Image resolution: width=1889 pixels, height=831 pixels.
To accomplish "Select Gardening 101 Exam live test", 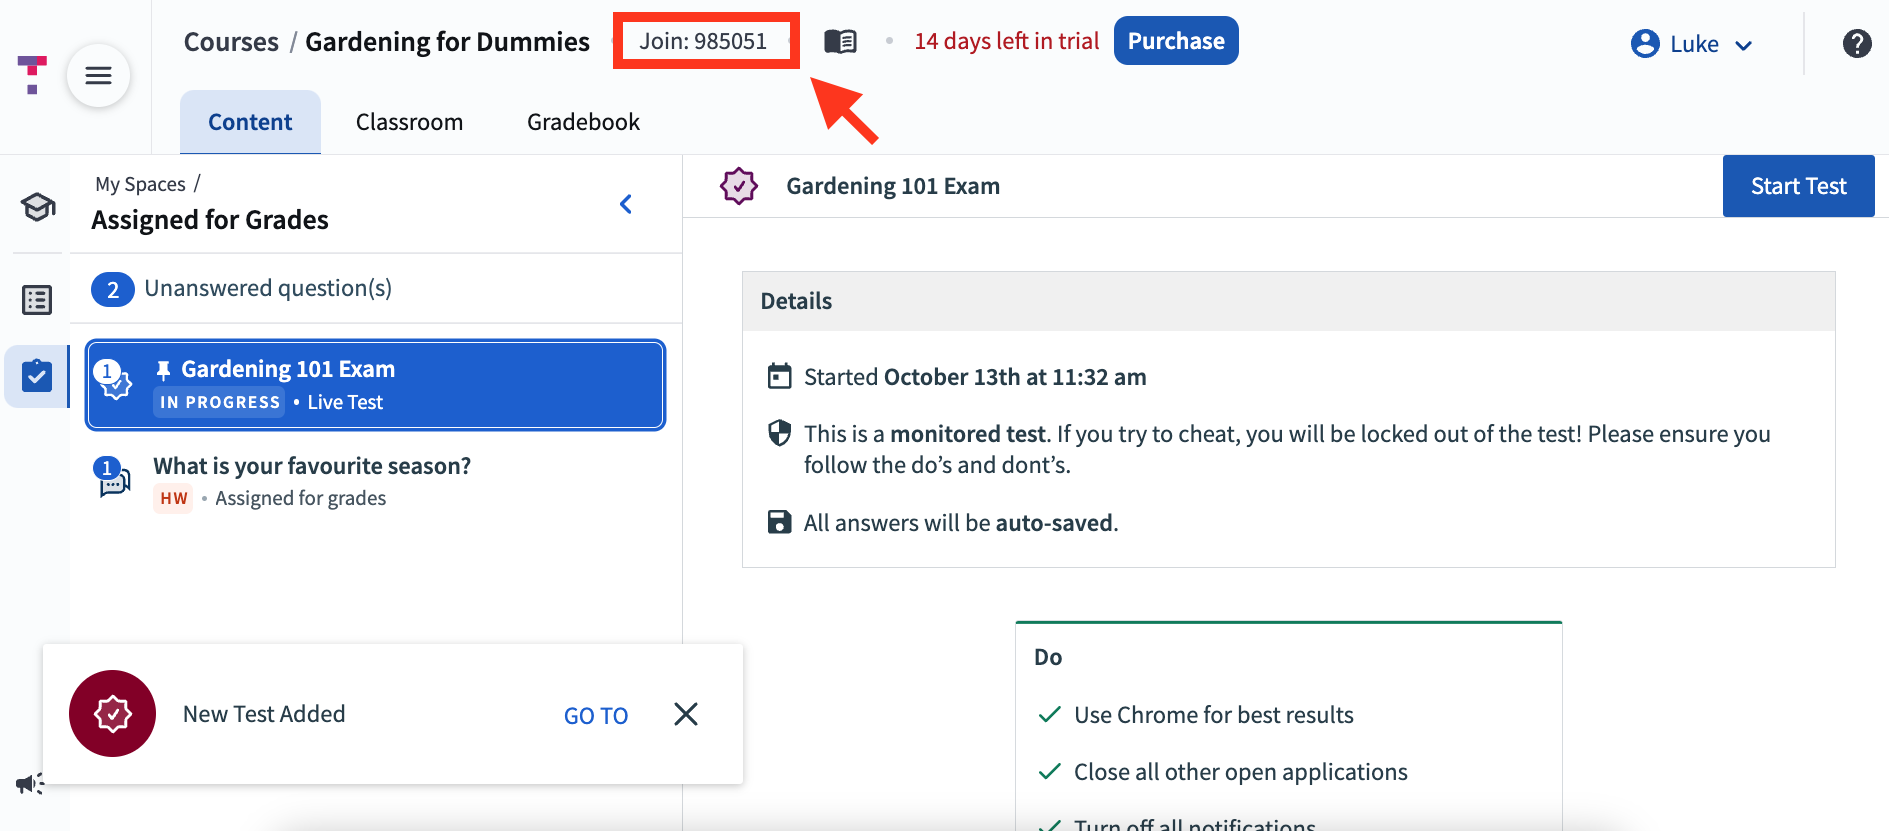I will click(x=376, y=385).
